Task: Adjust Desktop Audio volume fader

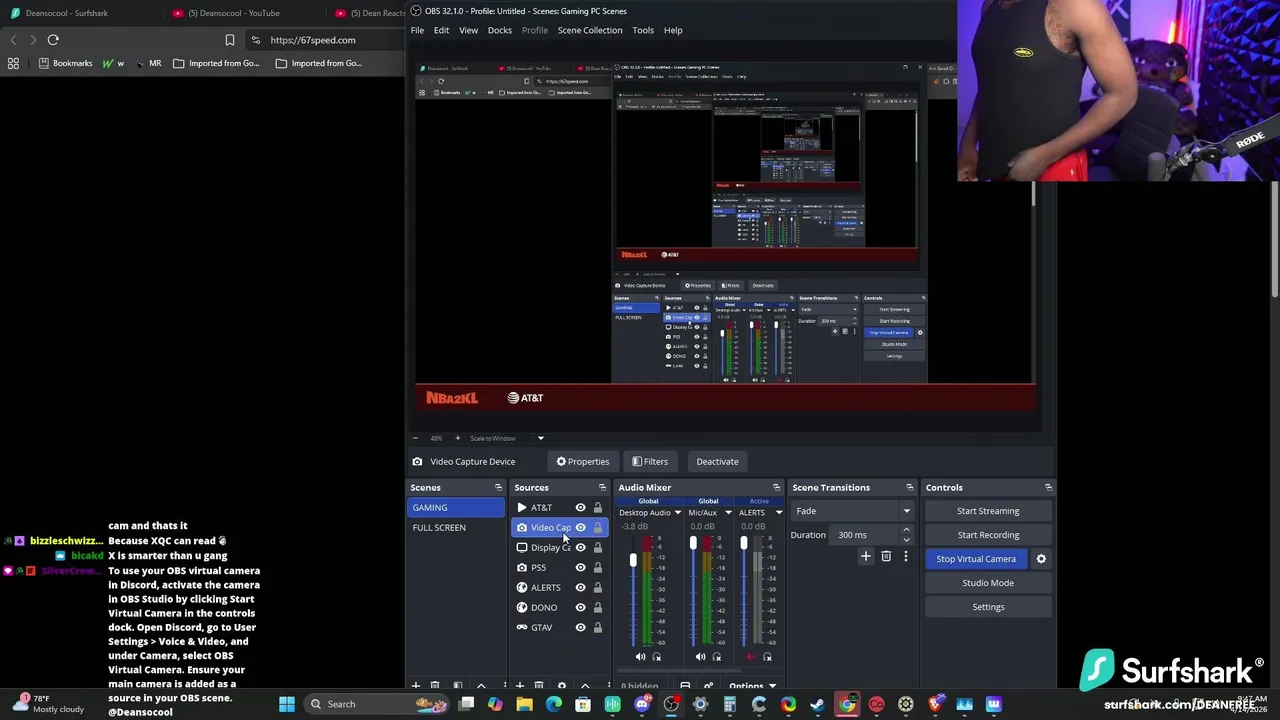Action: 633,561
